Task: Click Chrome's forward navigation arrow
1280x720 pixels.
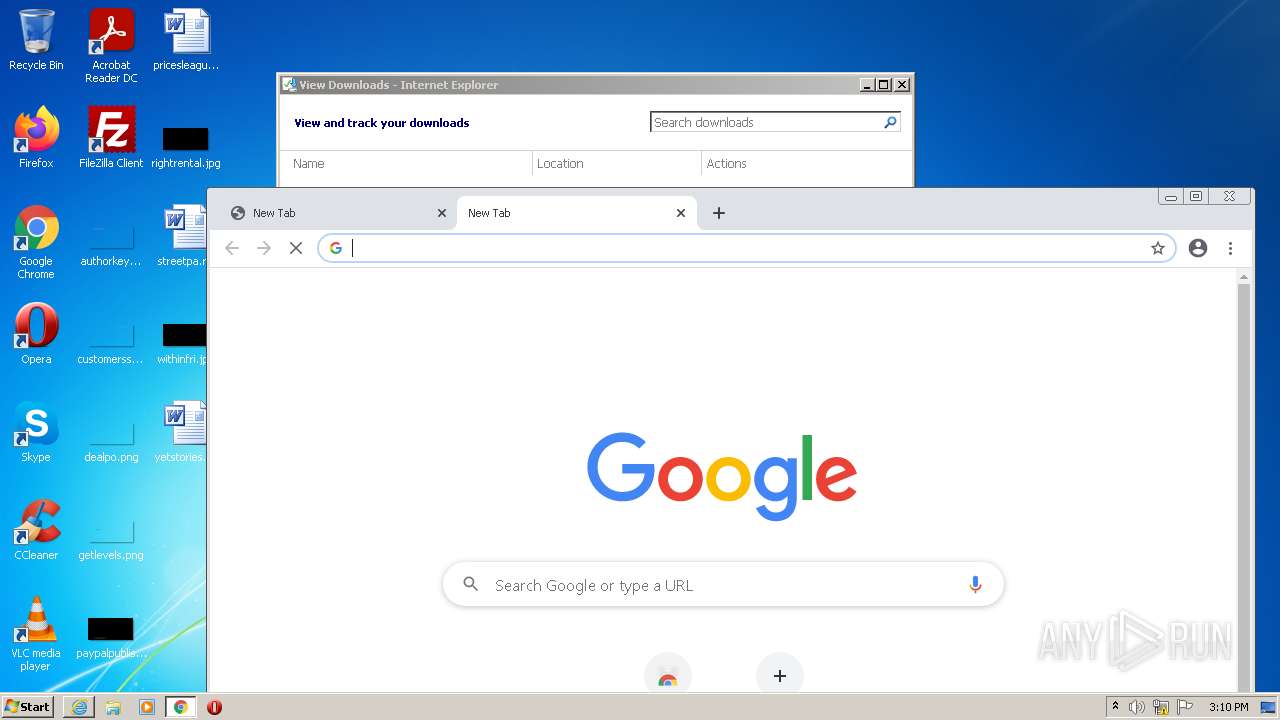Action: pos(264,248)
